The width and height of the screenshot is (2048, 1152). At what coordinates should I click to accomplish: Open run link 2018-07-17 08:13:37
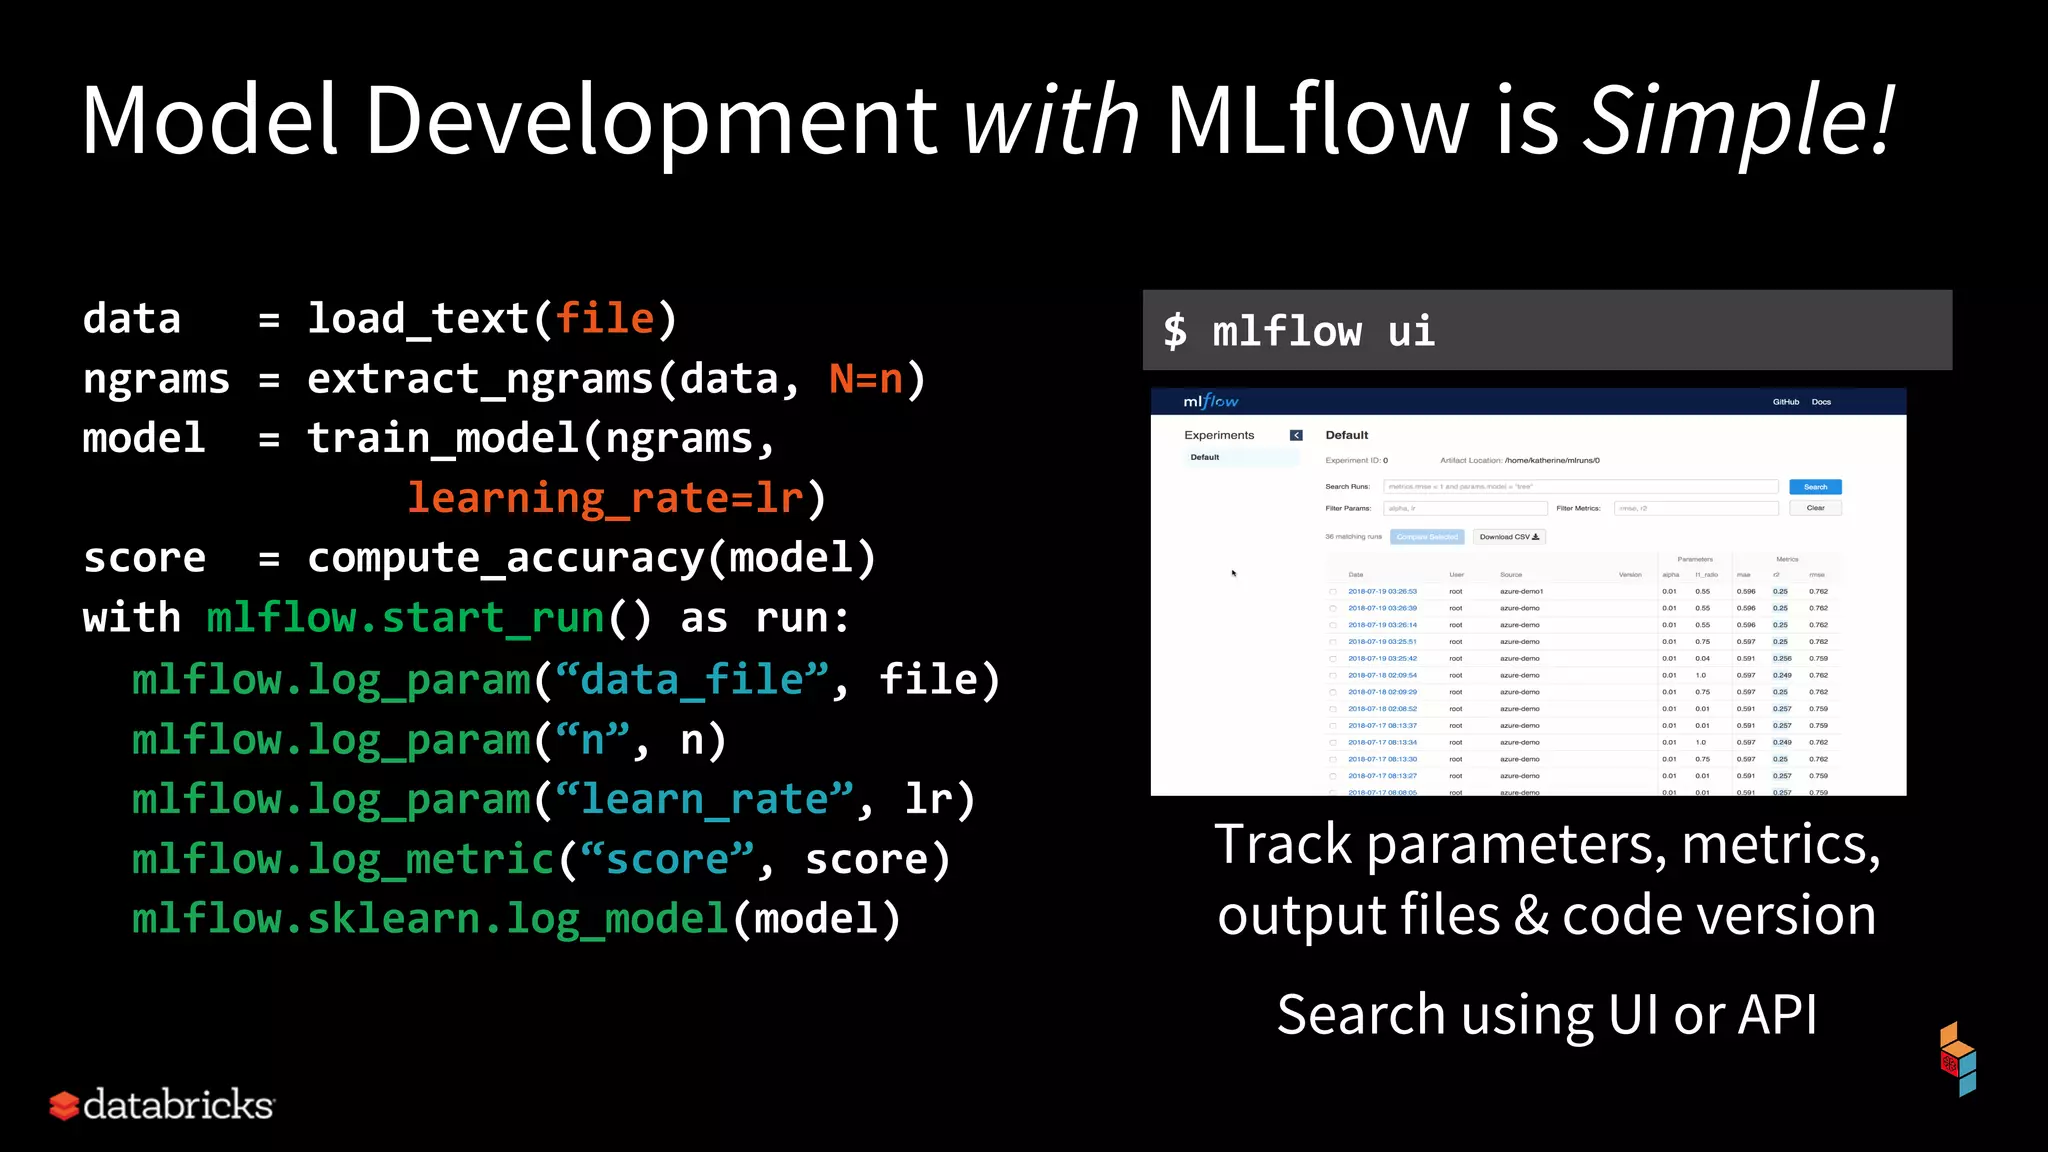coord(1382,726)
